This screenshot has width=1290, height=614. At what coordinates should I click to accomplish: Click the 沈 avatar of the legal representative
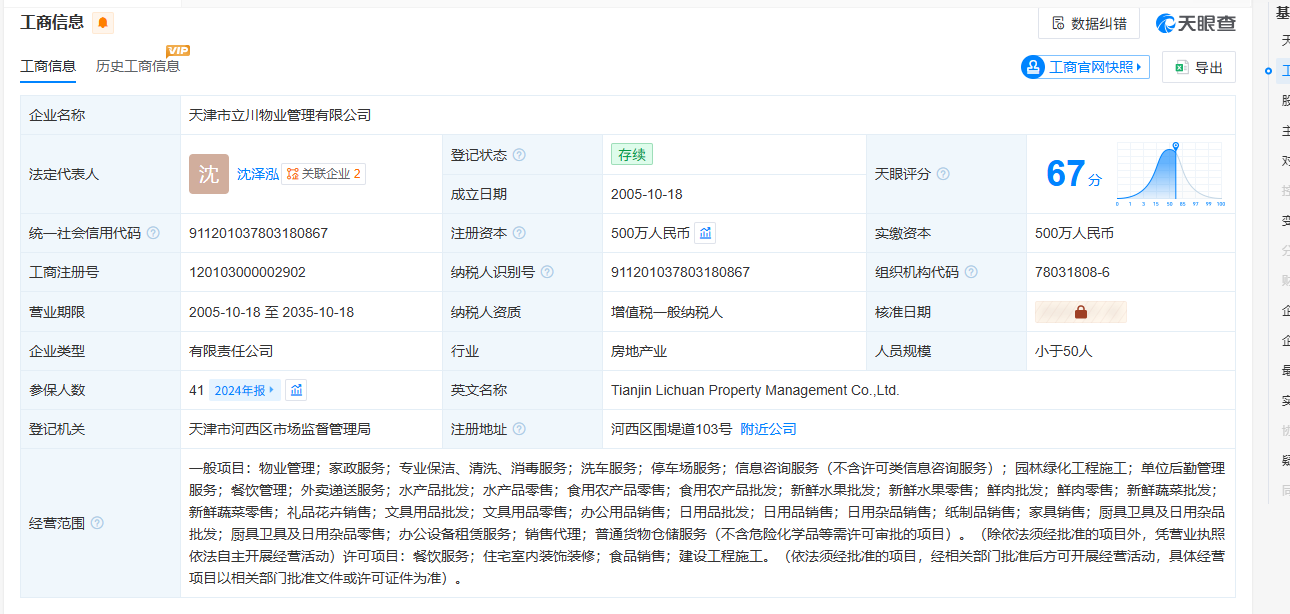pyautogui.click(x=208, y=174)
